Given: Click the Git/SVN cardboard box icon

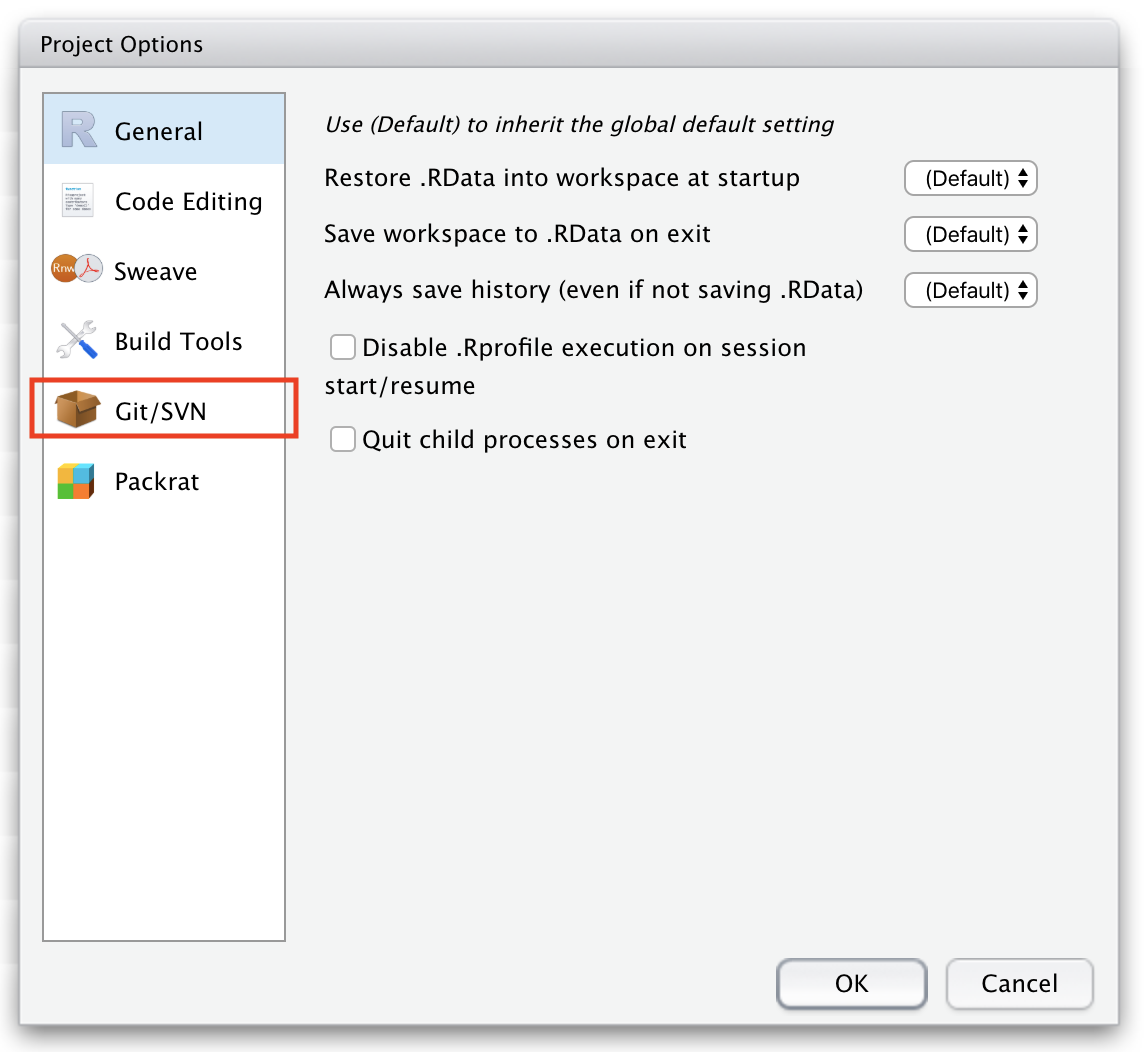Looking at the screenshot, I should click(77, 410).
